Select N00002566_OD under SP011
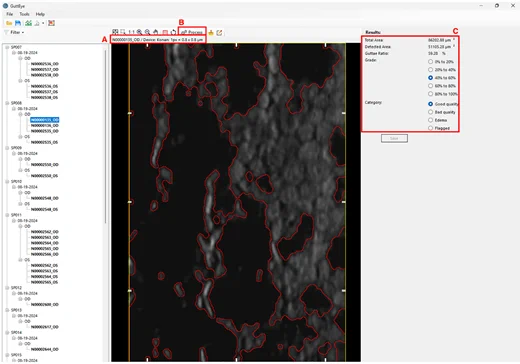This screenshot has height=364, width=520. tap(45, 254)
